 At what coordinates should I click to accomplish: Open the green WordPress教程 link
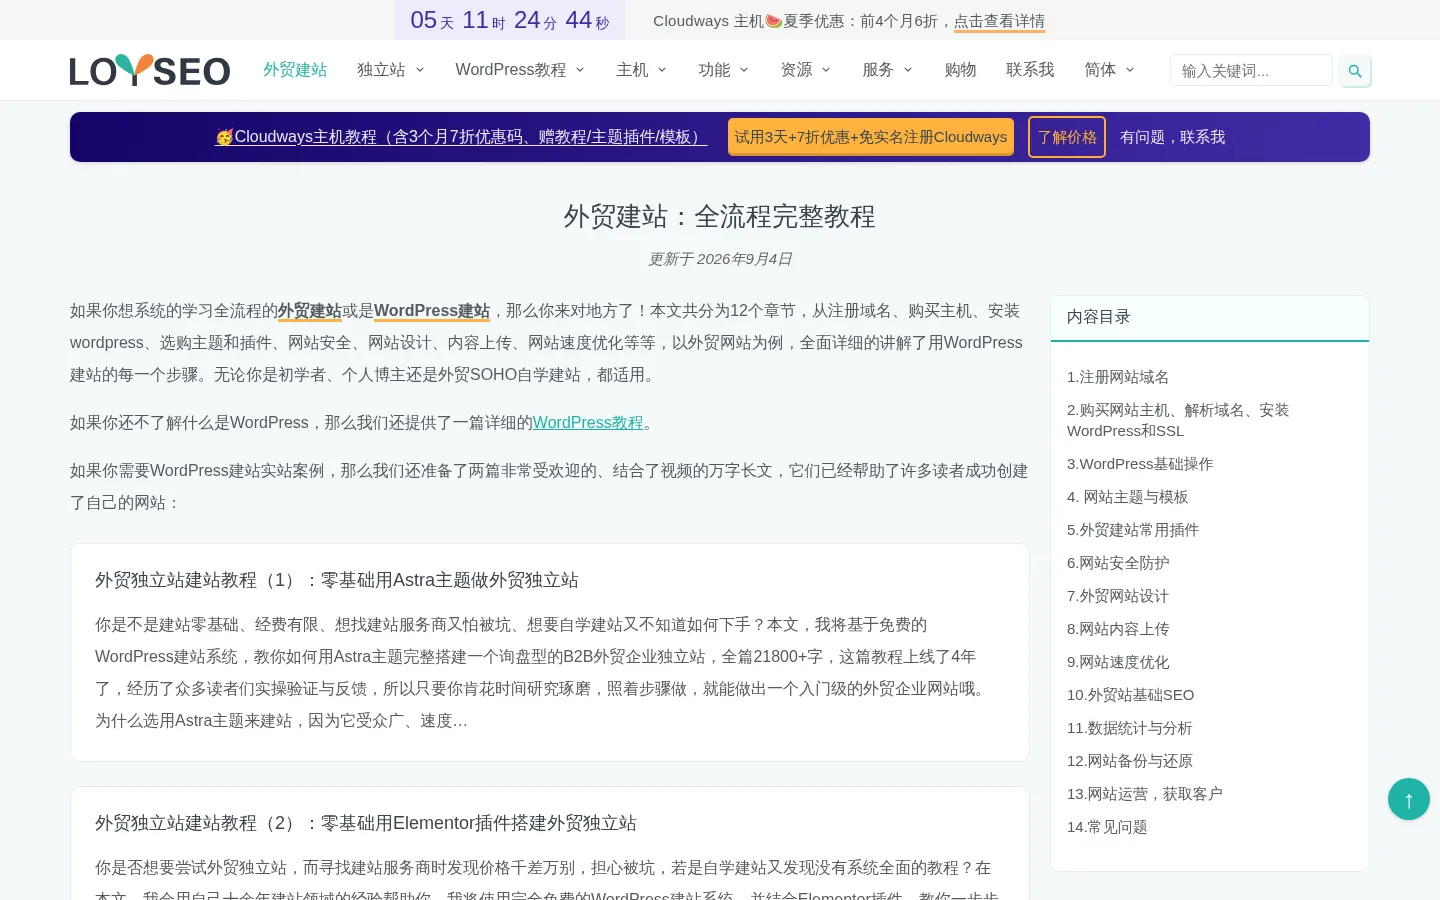(588, 423)
